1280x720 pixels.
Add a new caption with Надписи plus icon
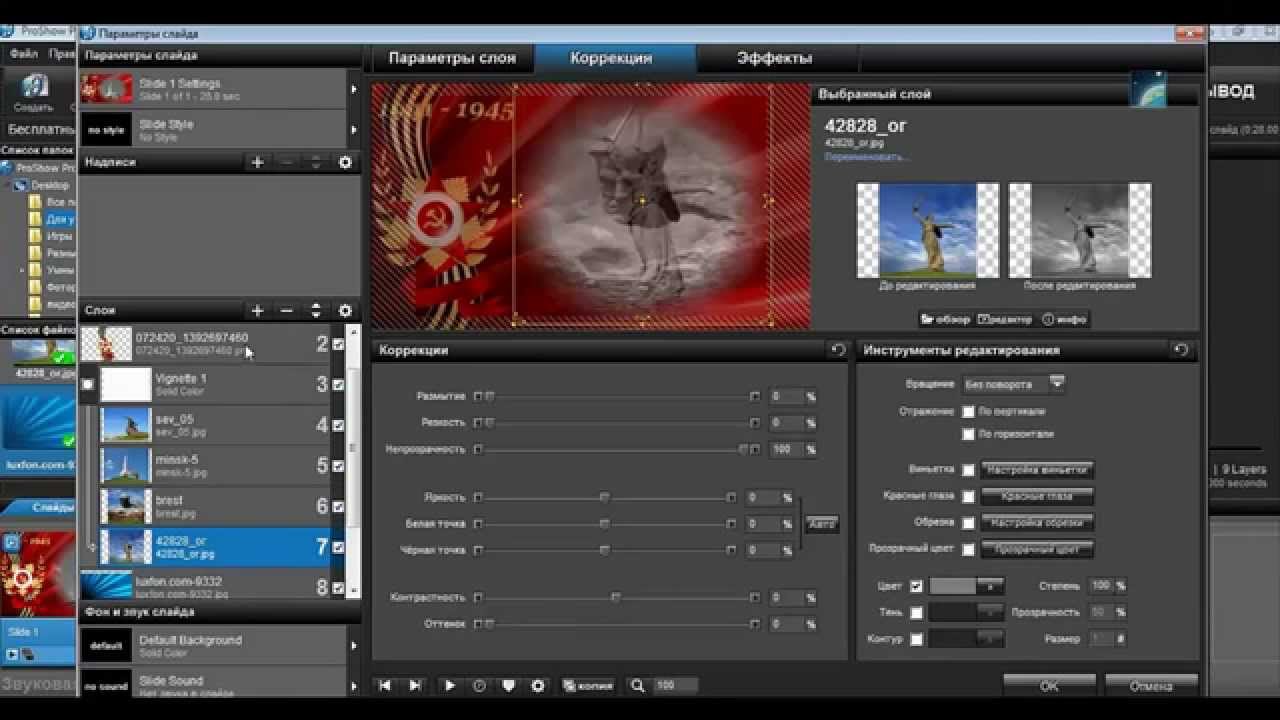pyautogui.click(x=257, y=162)
